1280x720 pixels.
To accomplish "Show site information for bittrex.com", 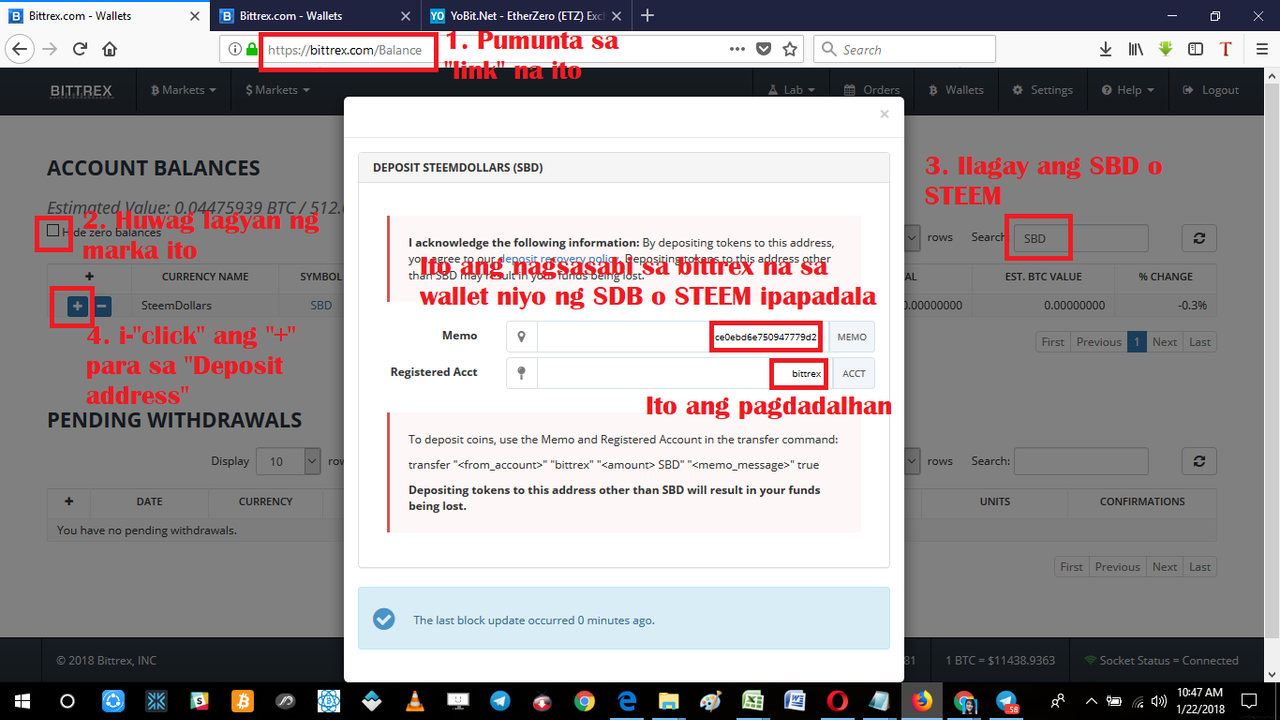I will pos(234,49).
